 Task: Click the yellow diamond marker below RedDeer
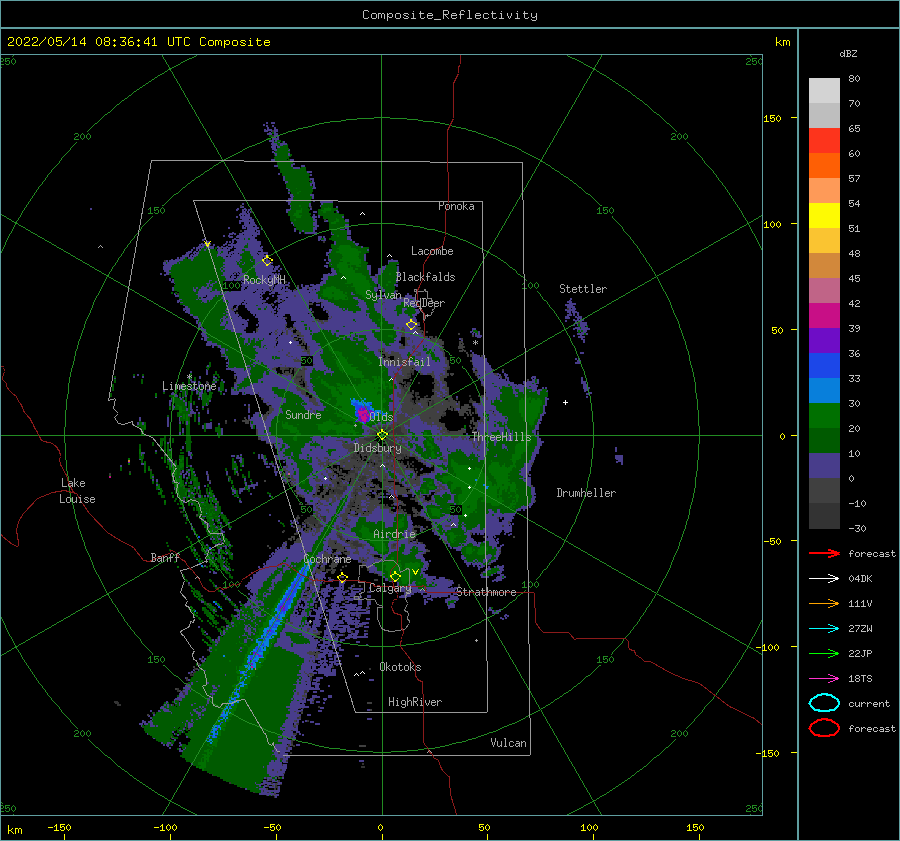coord(411,325)
